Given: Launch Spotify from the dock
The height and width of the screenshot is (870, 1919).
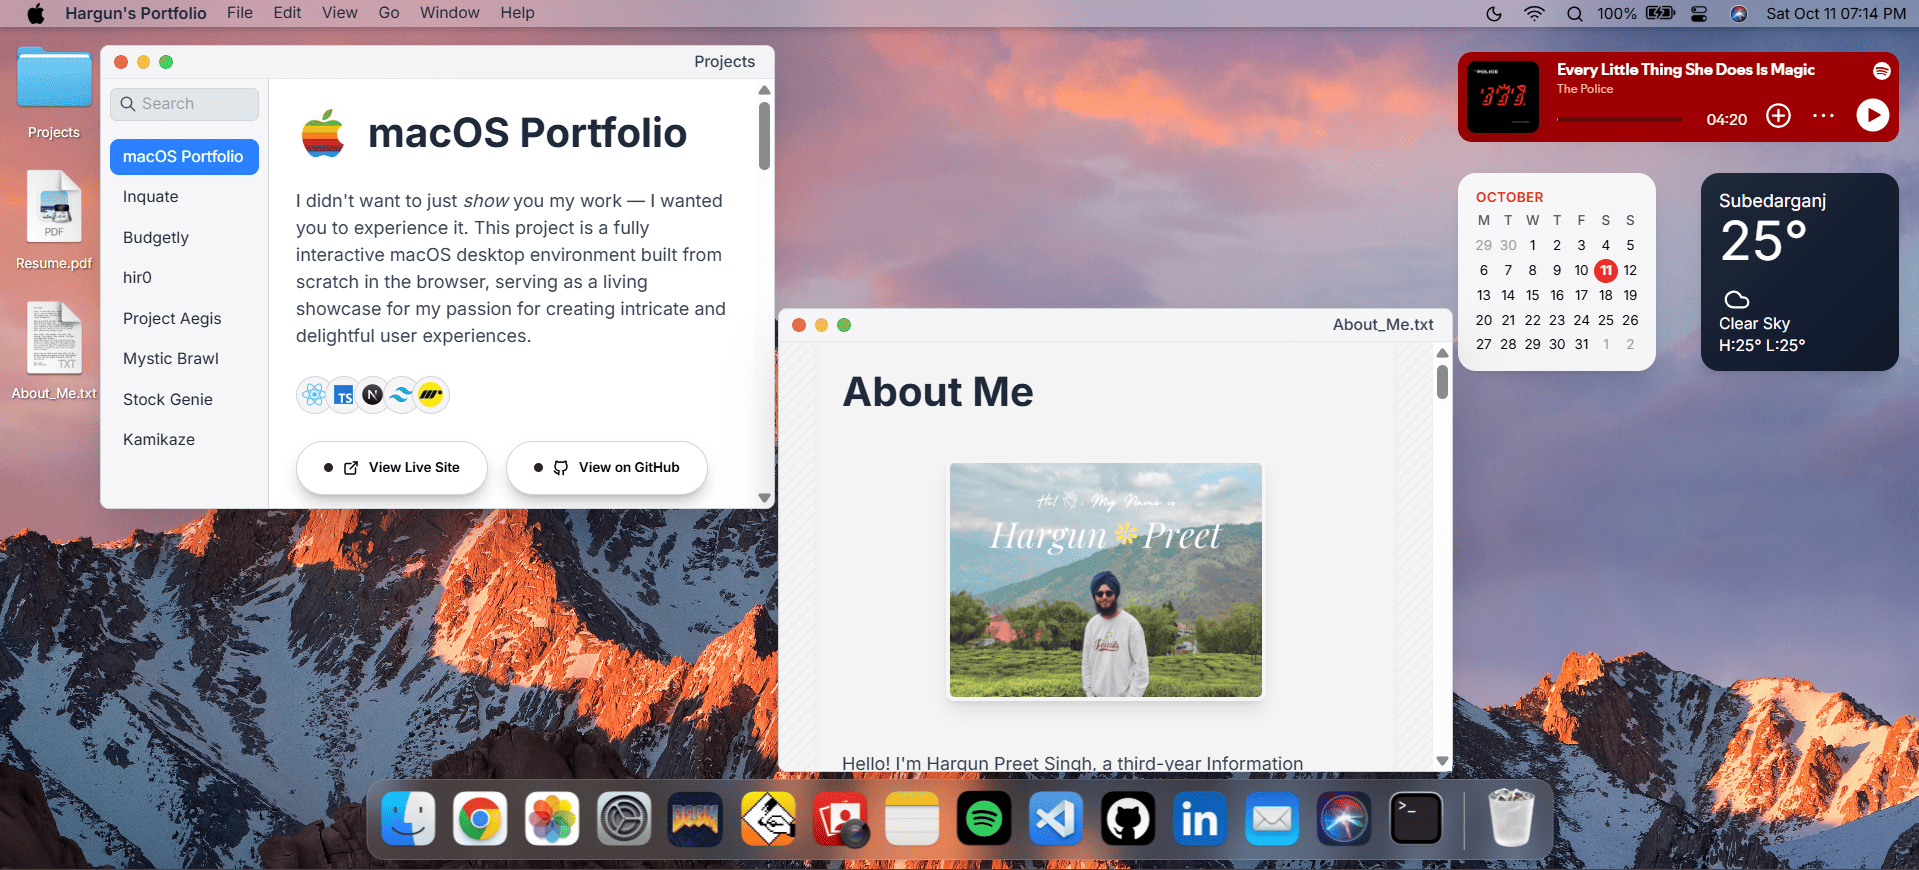Looking at the screenshot, I should click(984, 820).
